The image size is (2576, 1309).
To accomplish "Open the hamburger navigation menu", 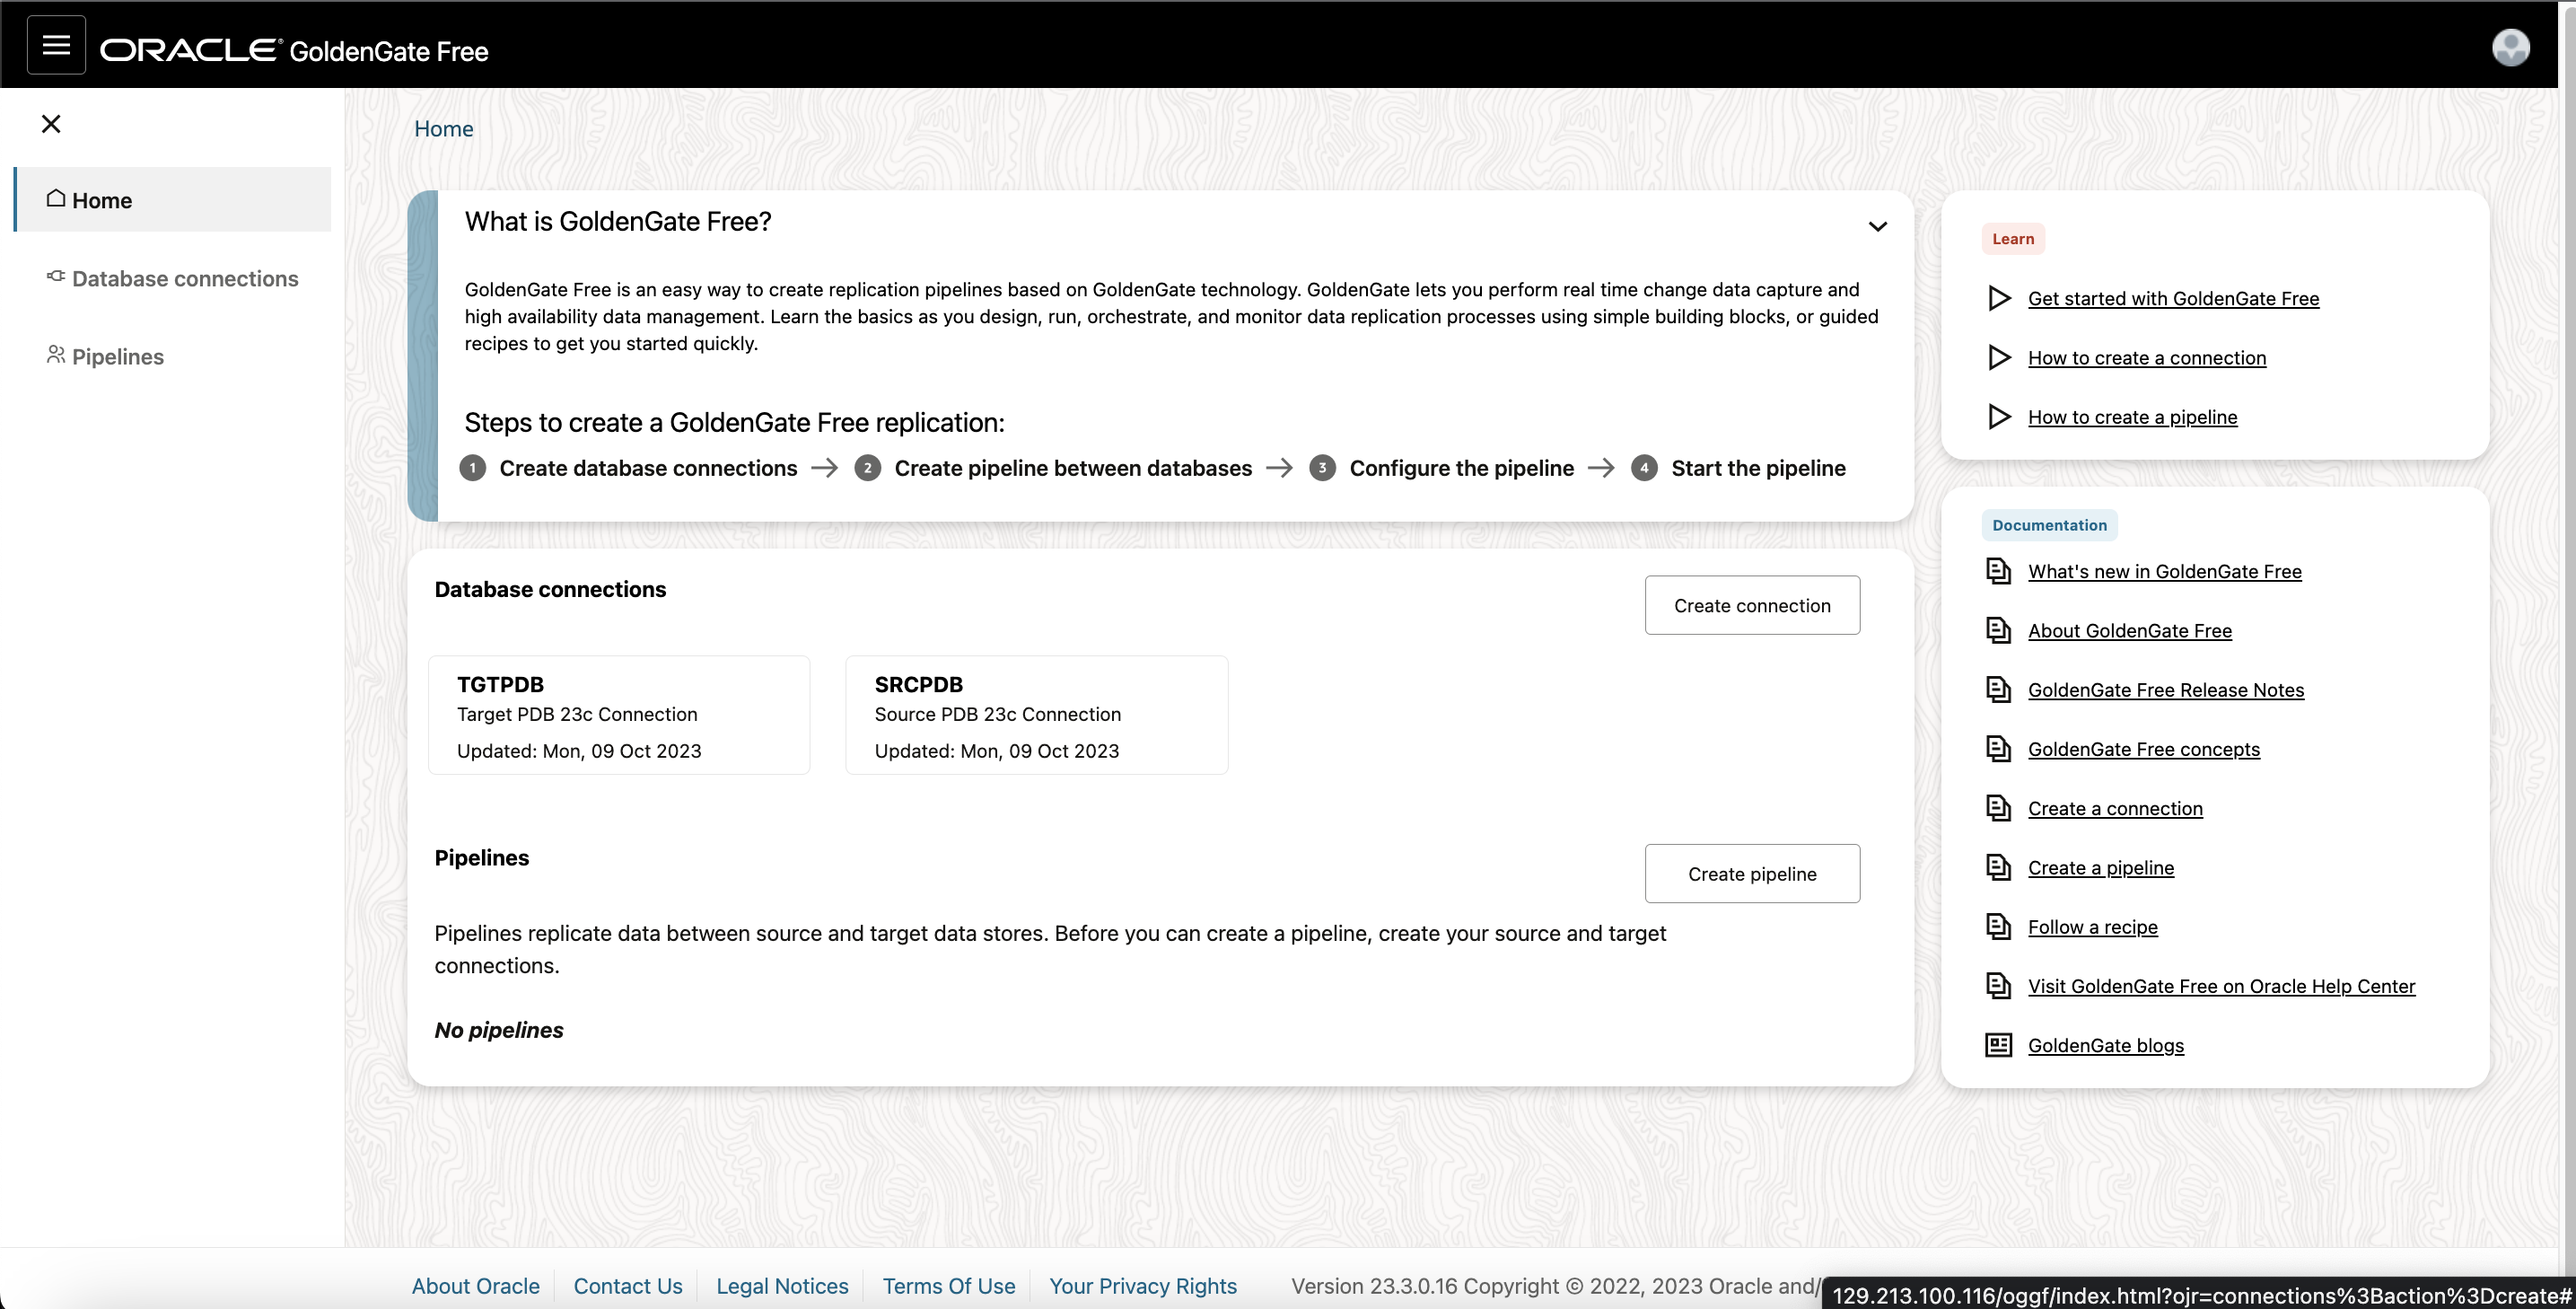I will (x=55, y=44).
